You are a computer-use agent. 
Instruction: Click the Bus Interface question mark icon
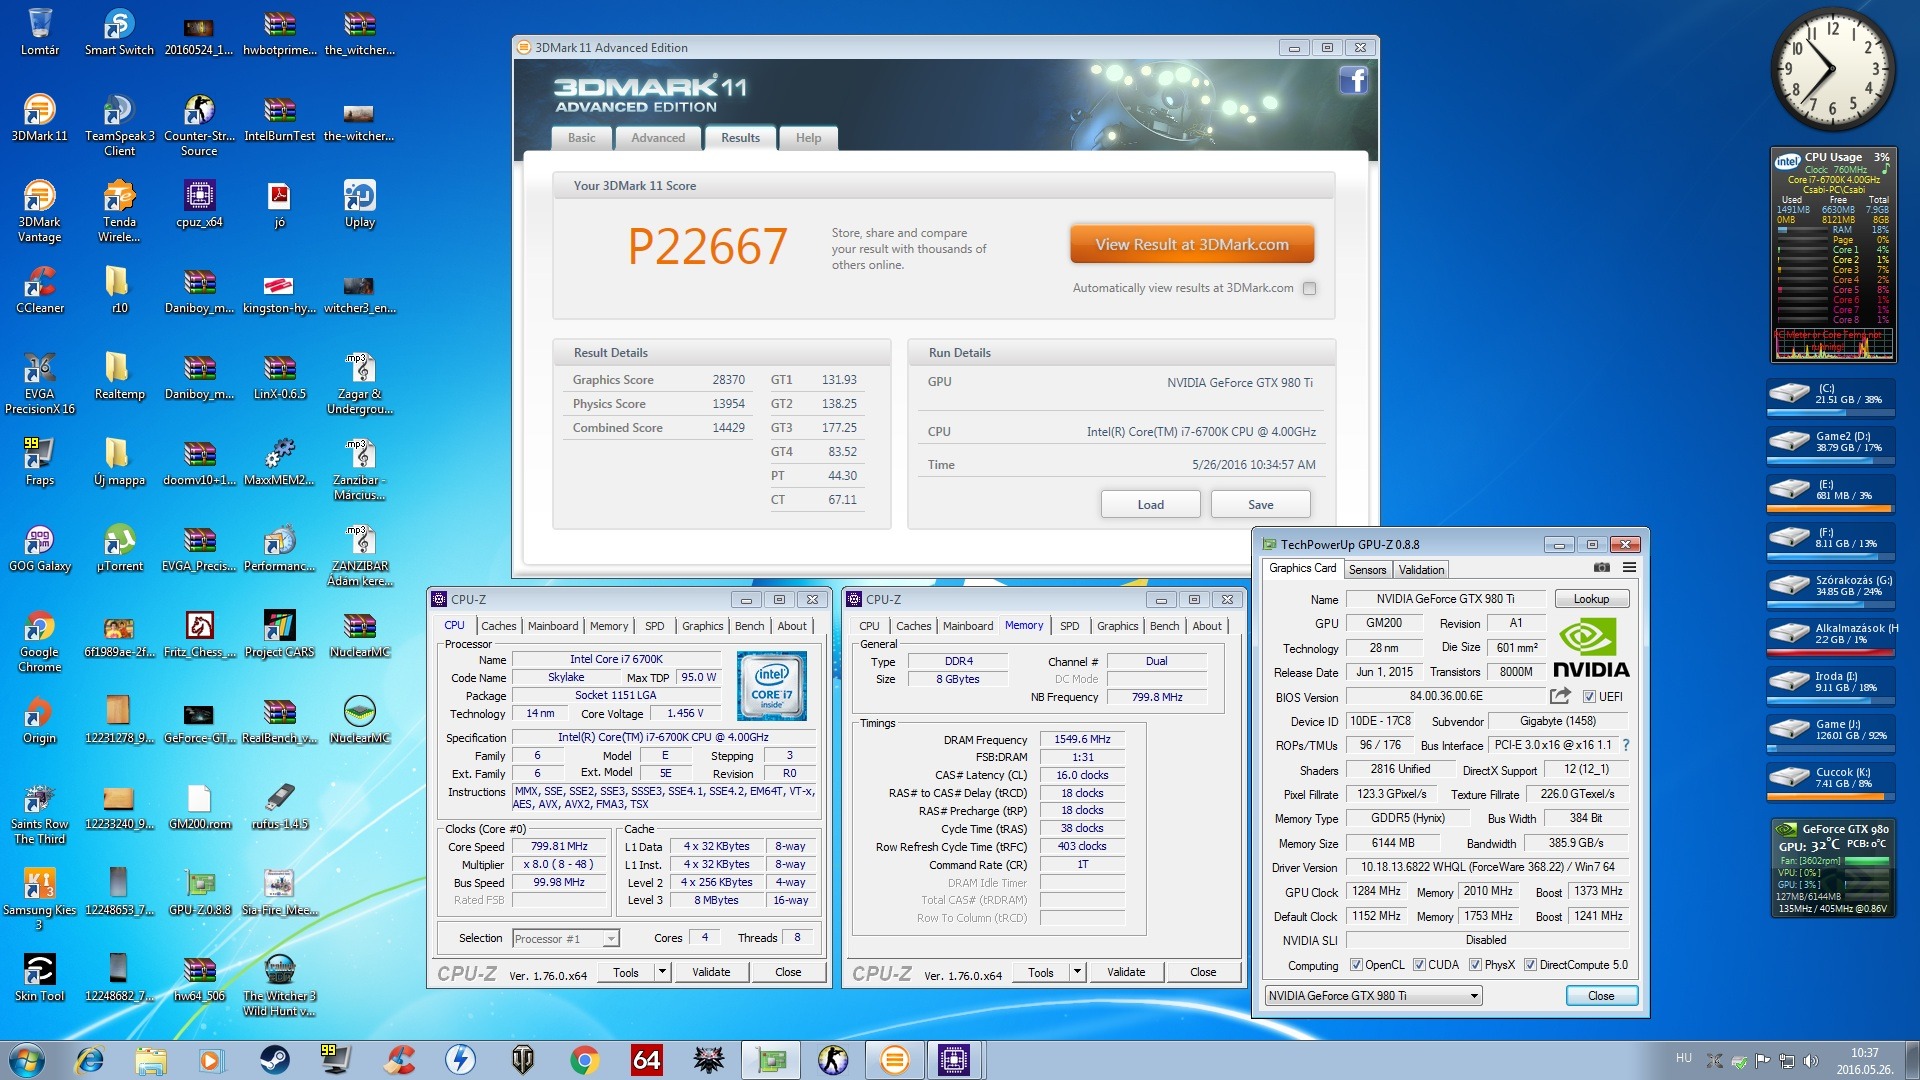tap(1626, 745)
